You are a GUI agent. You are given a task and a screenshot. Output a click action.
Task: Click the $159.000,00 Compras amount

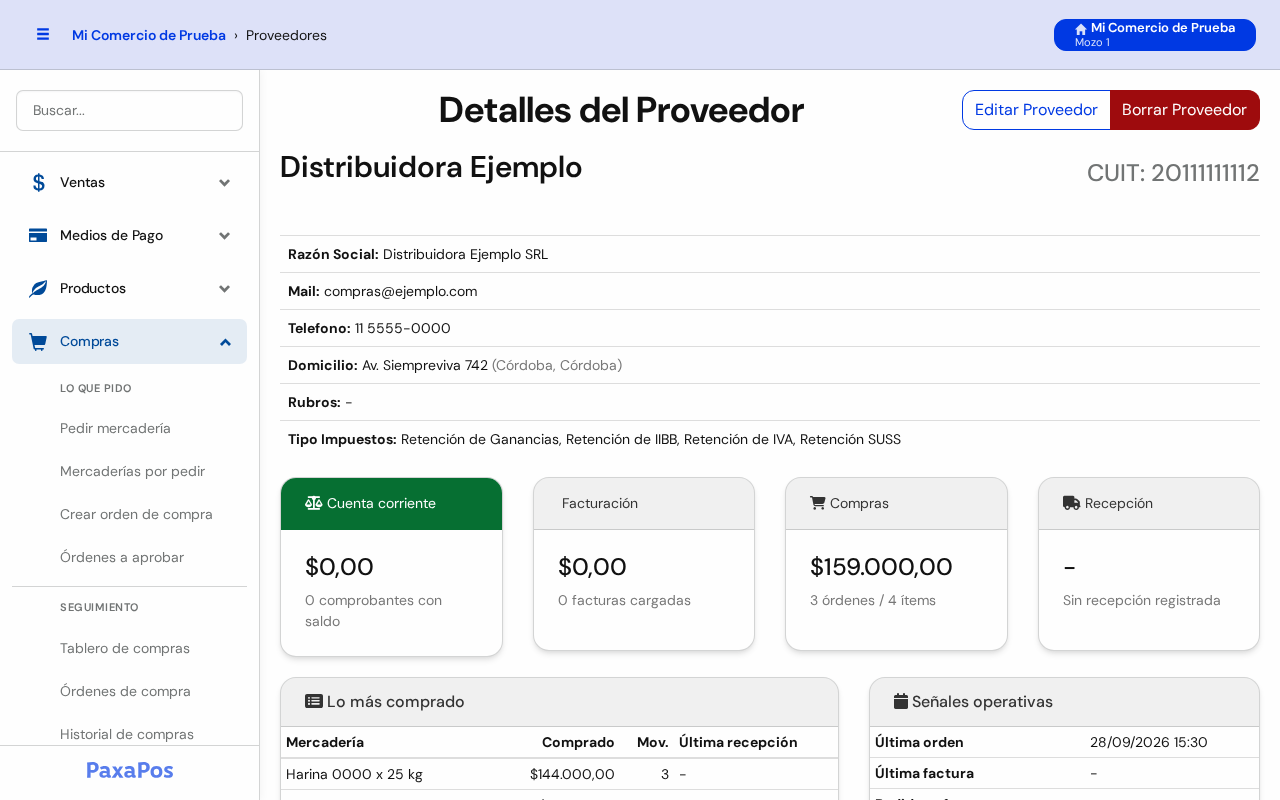click(x=881, y=567)
